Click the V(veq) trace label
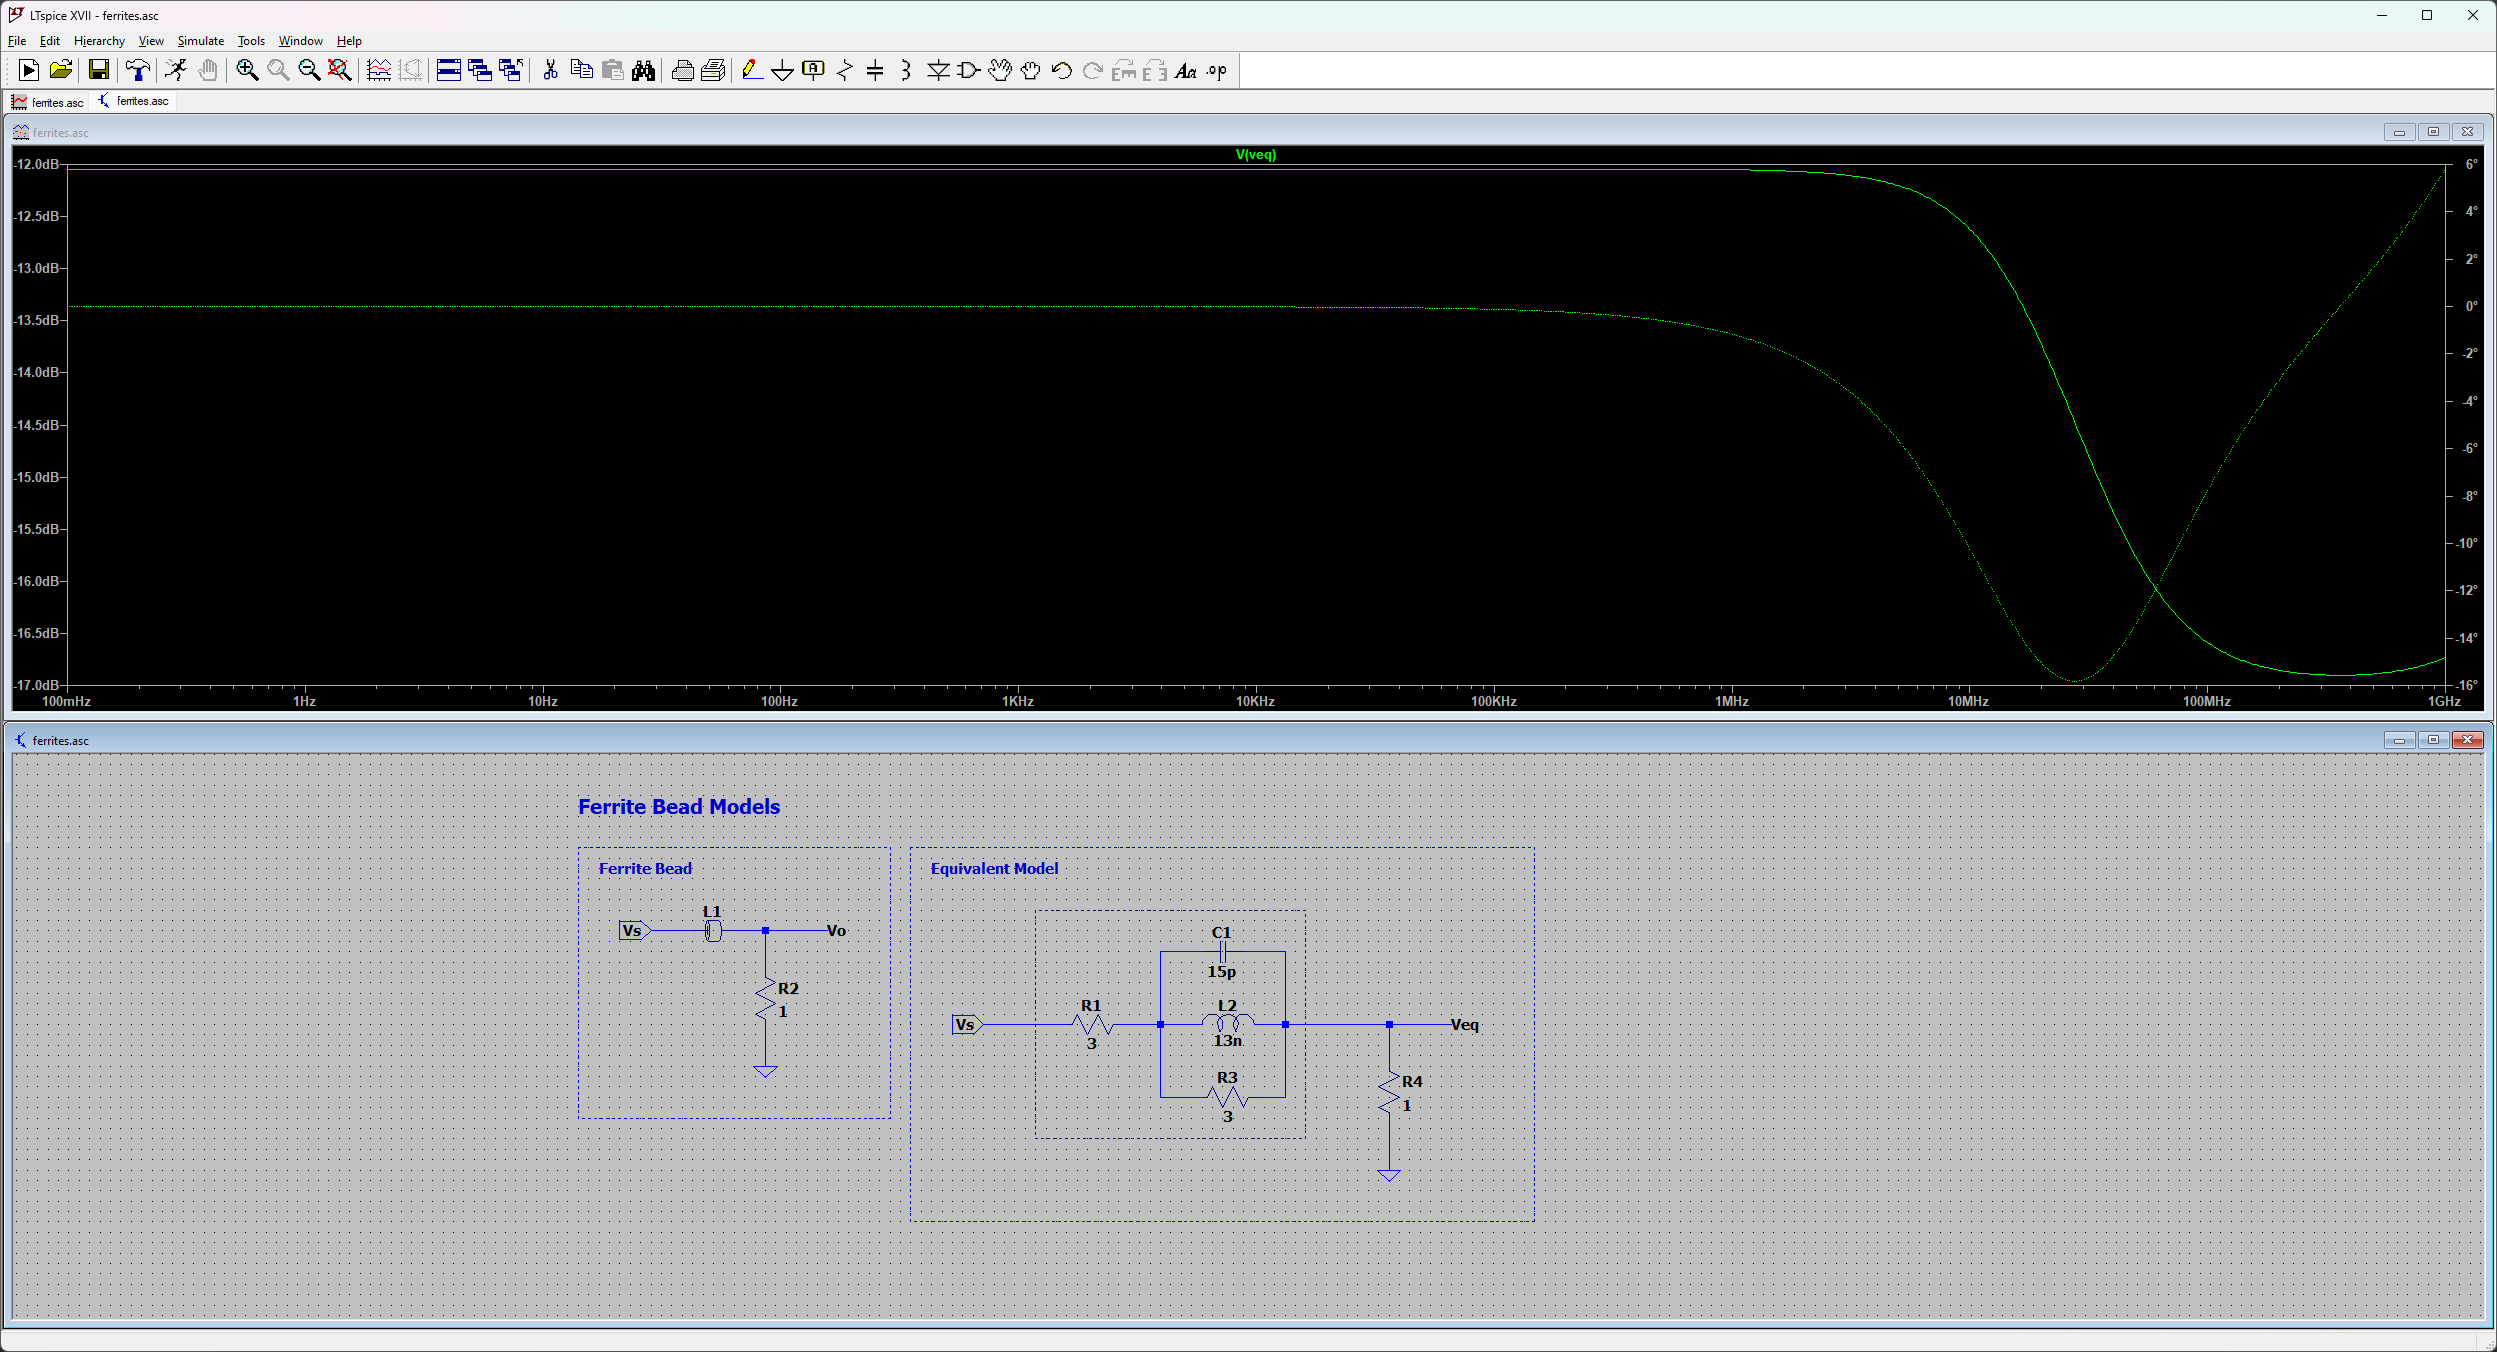Viewport: 2497px width, 1352px height. click(x=1256, y=155)
